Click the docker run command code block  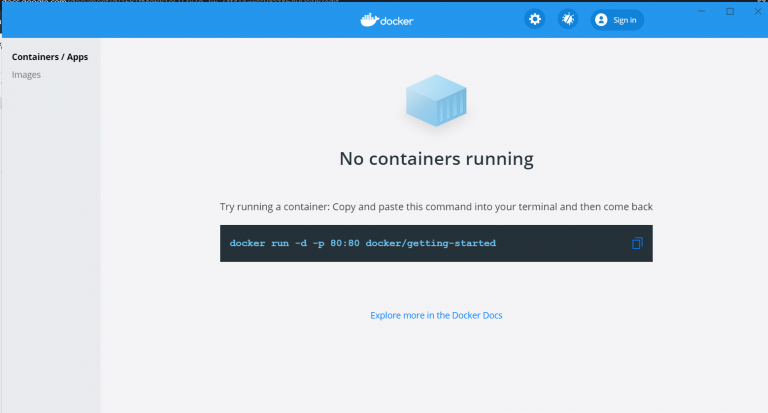click(x=436, y=243)
